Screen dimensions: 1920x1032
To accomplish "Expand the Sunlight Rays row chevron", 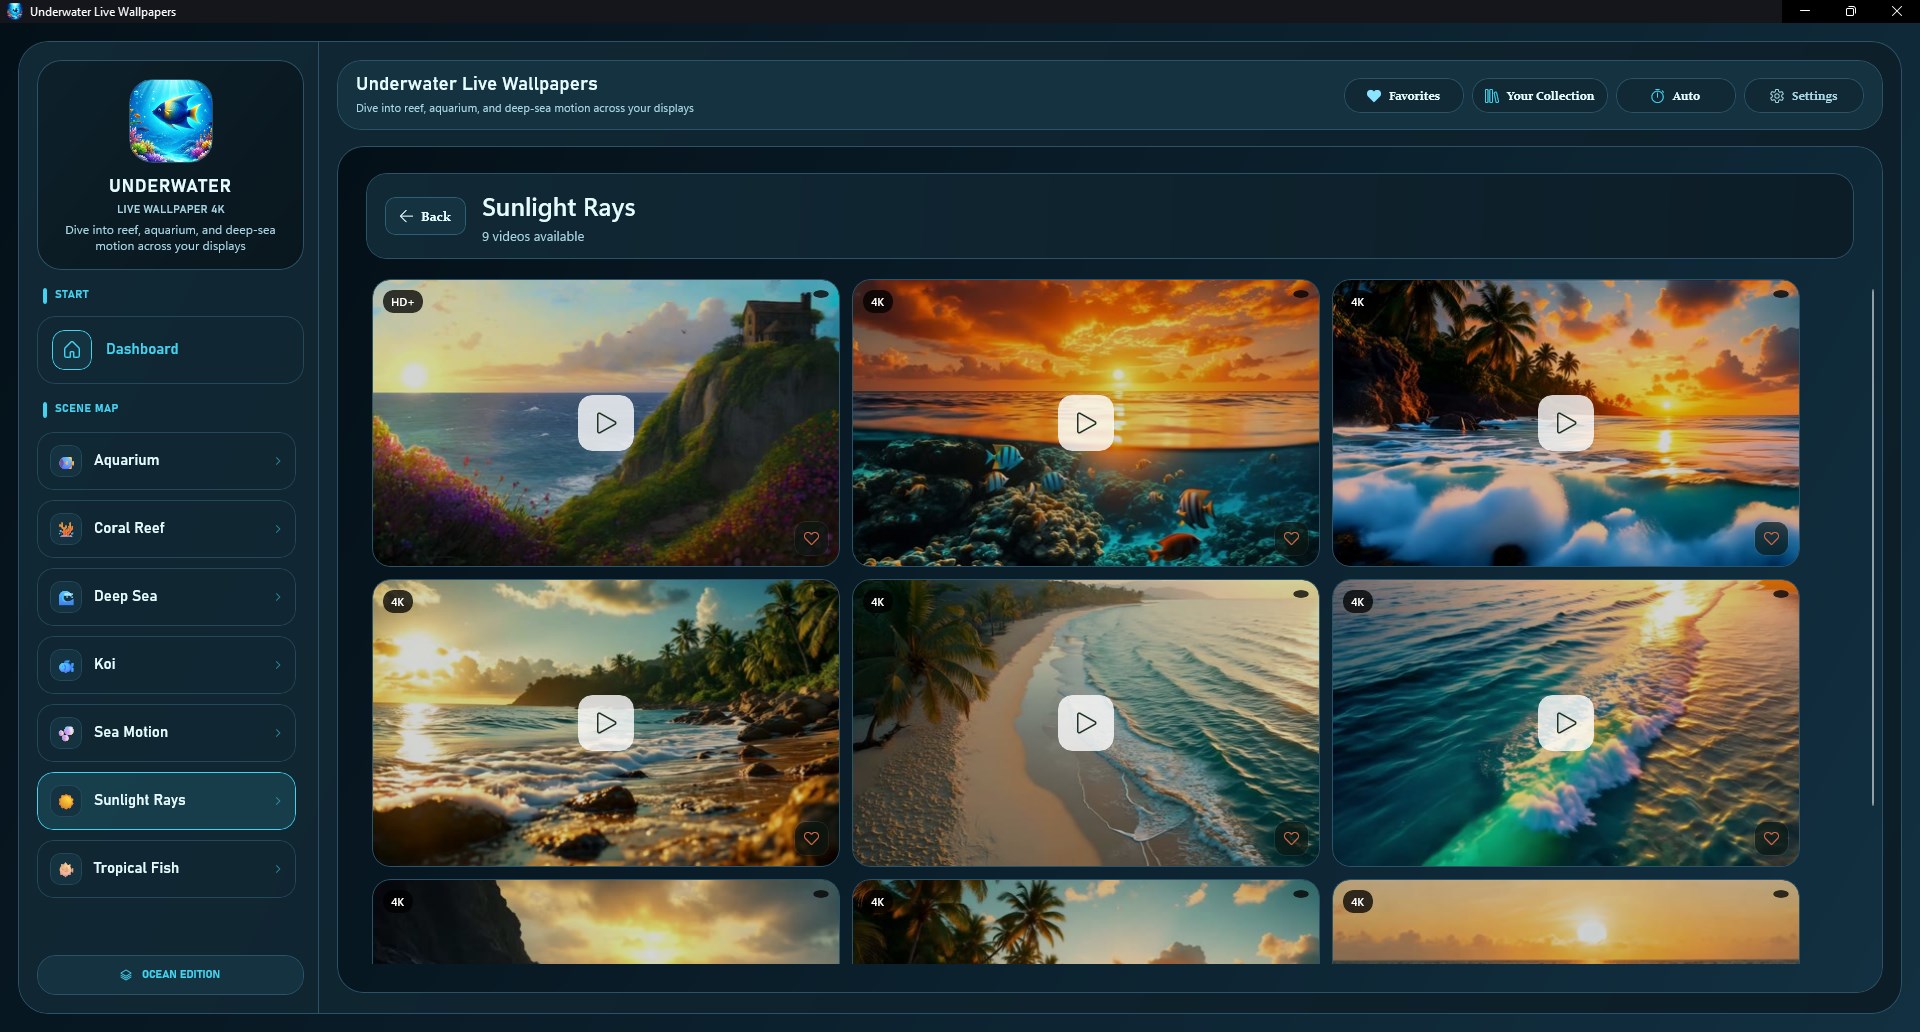I will click(278, 801).
